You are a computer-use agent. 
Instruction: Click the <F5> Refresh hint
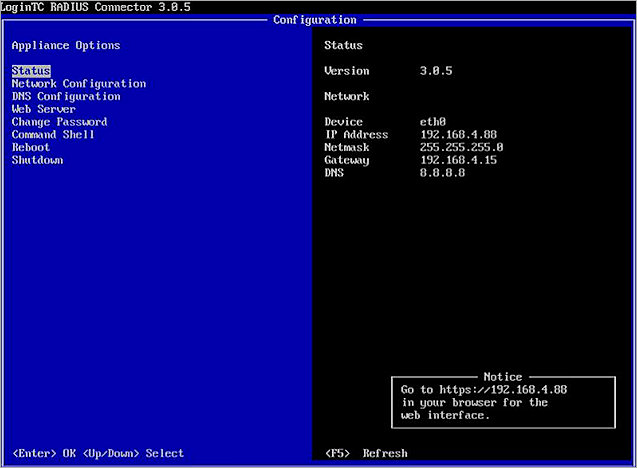[366, 453]
